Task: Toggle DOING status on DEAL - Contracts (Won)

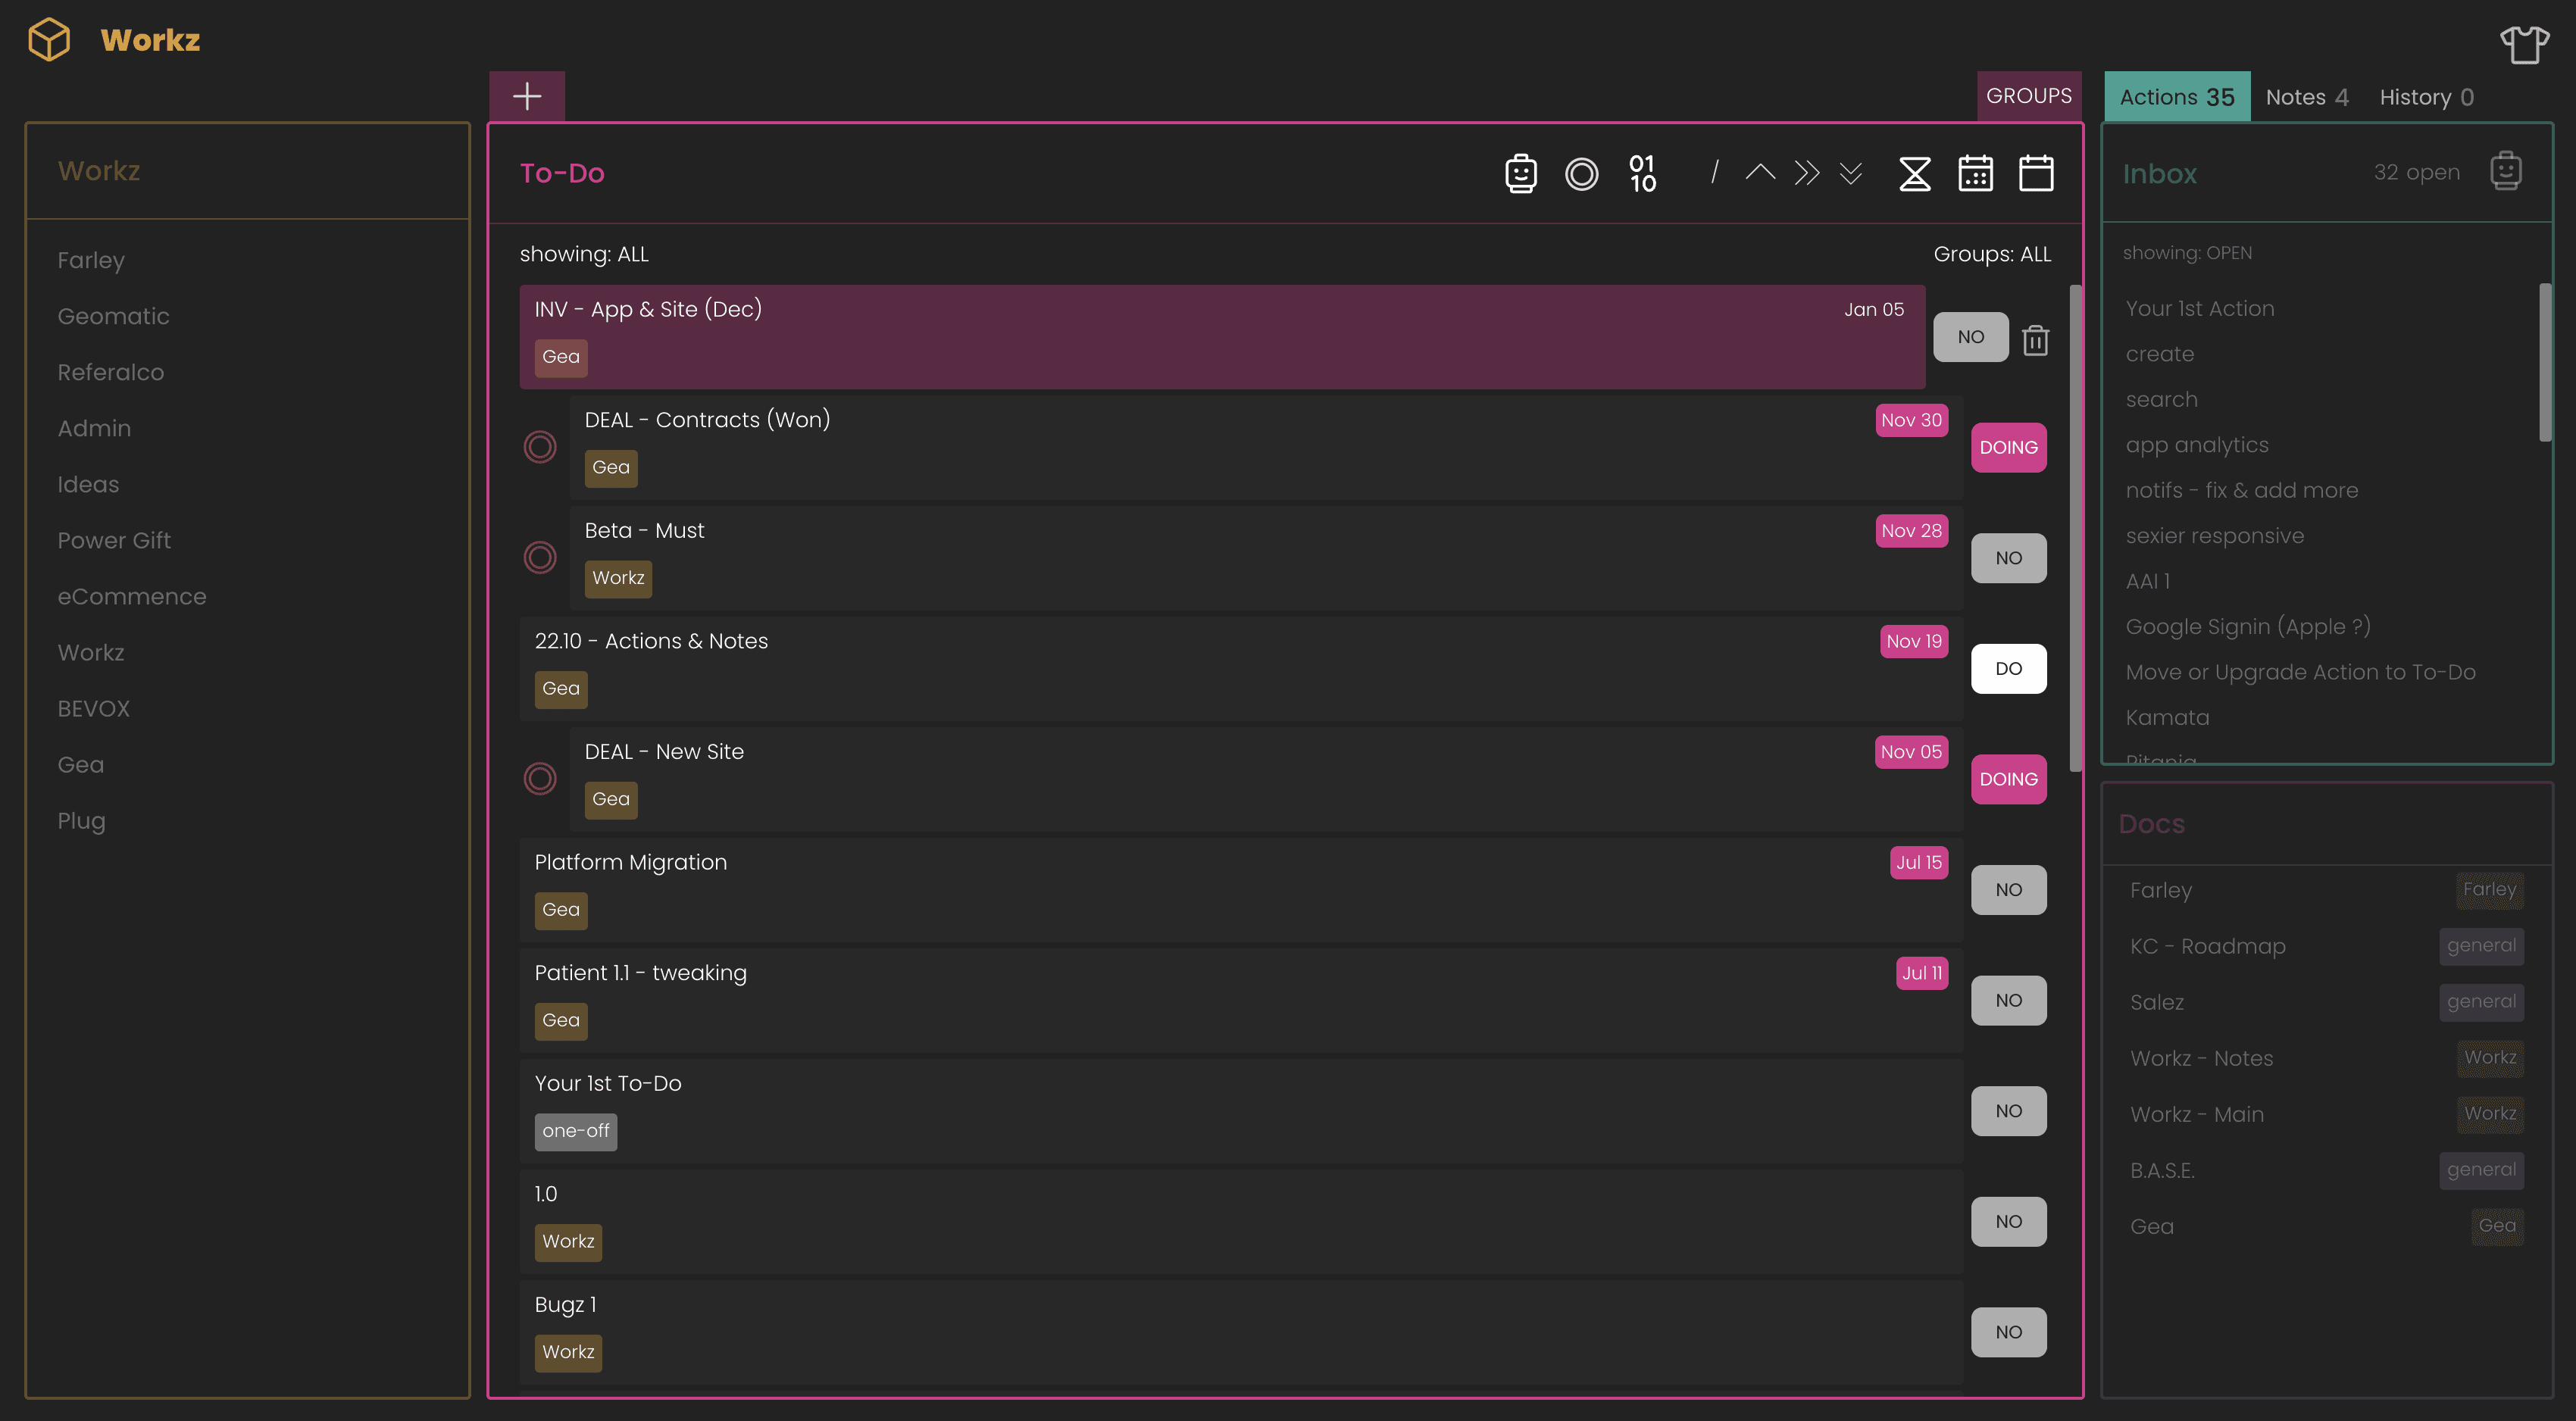Action: [x=2008, y=447]
